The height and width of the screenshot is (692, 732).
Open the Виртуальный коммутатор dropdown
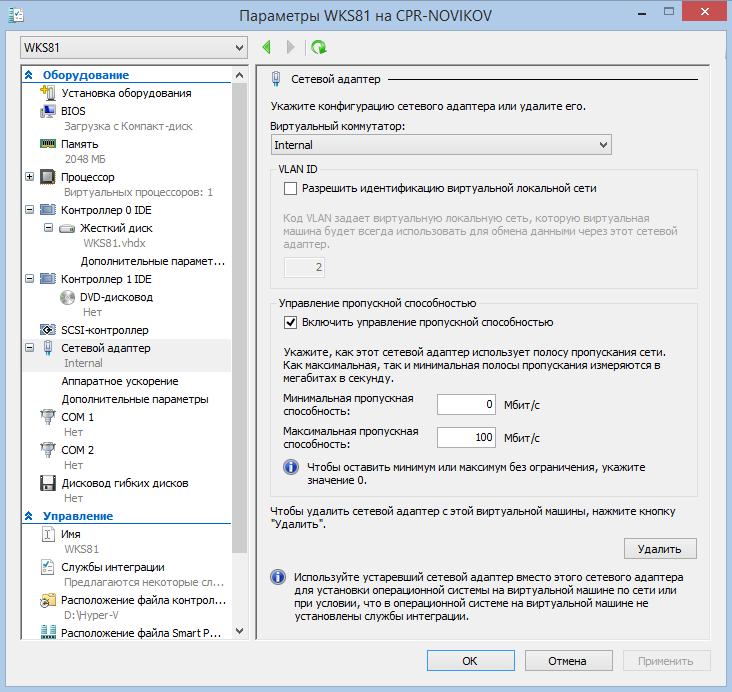pyautogui.click(x=441, y=145)
